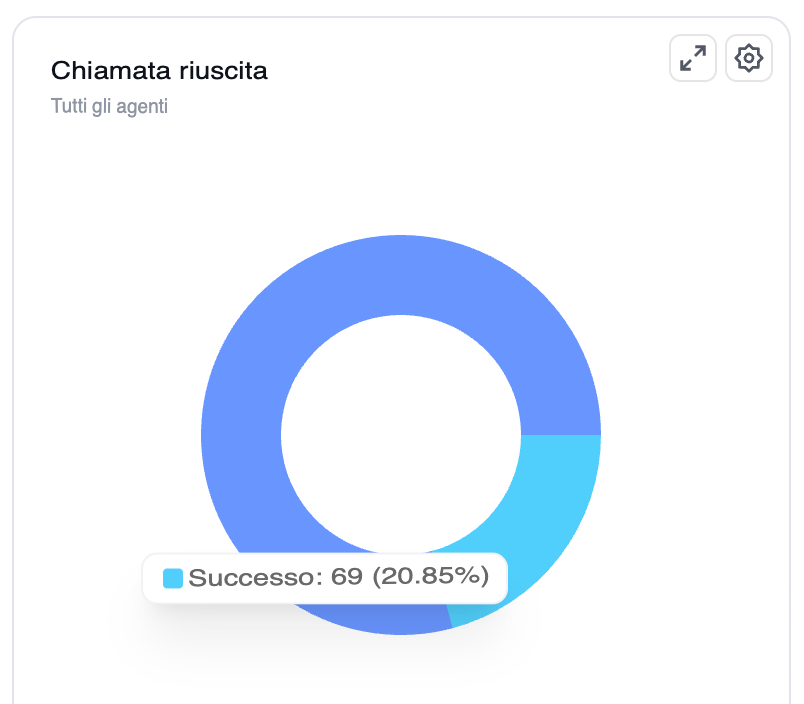Click the "Tutti gli agenti" subtitle

[x=109, y=106]
